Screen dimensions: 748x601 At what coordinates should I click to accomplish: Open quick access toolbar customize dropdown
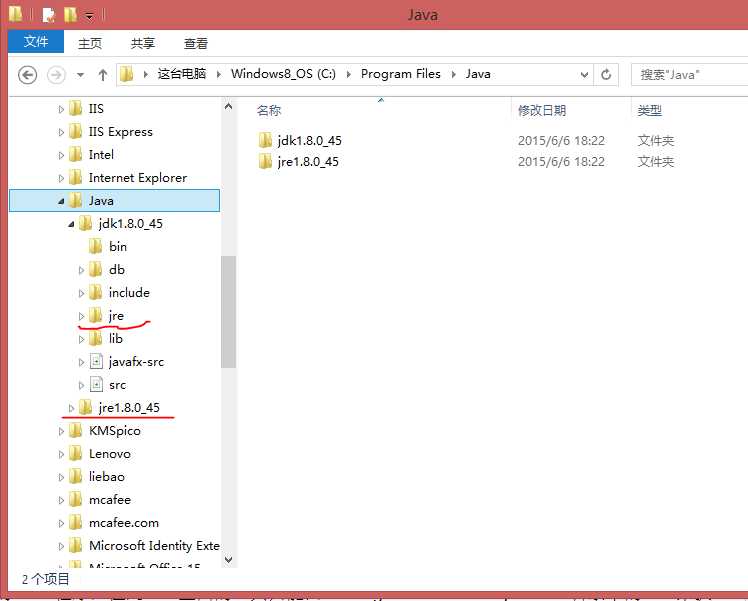[x=89, y=16]
